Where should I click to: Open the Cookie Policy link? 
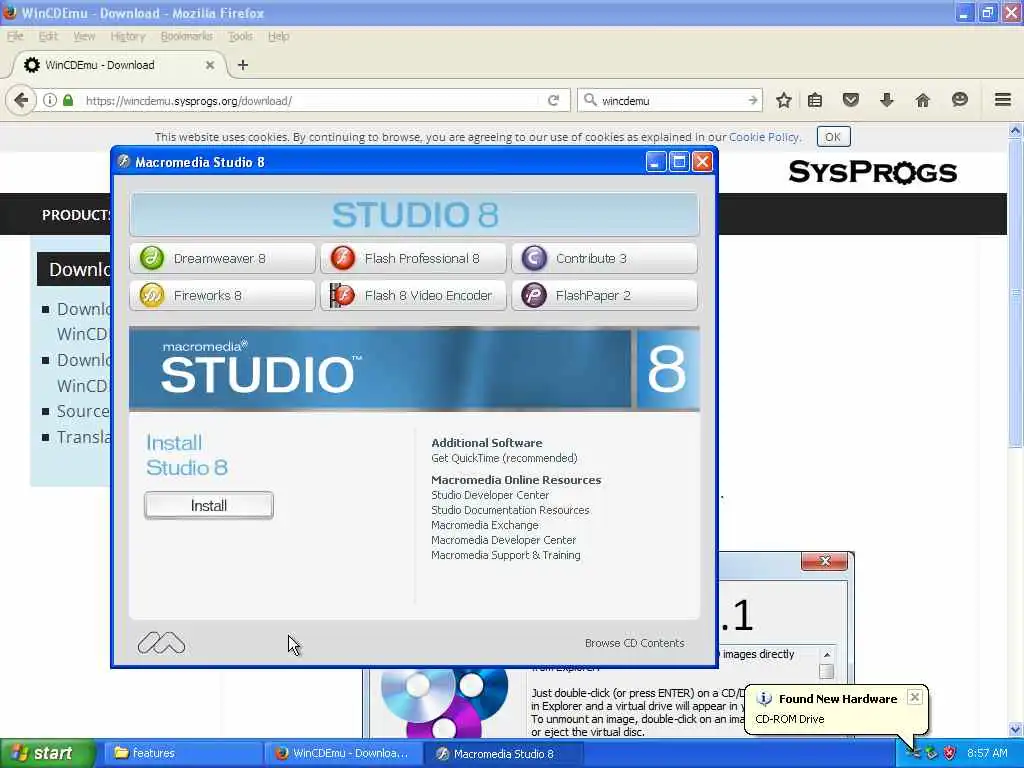coord(764,137)
